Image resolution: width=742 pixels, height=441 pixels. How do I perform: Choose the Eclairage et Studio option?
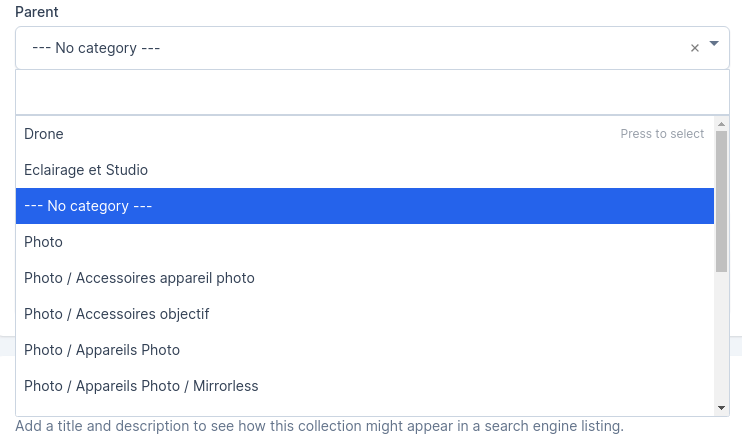(x=365, y=170)
